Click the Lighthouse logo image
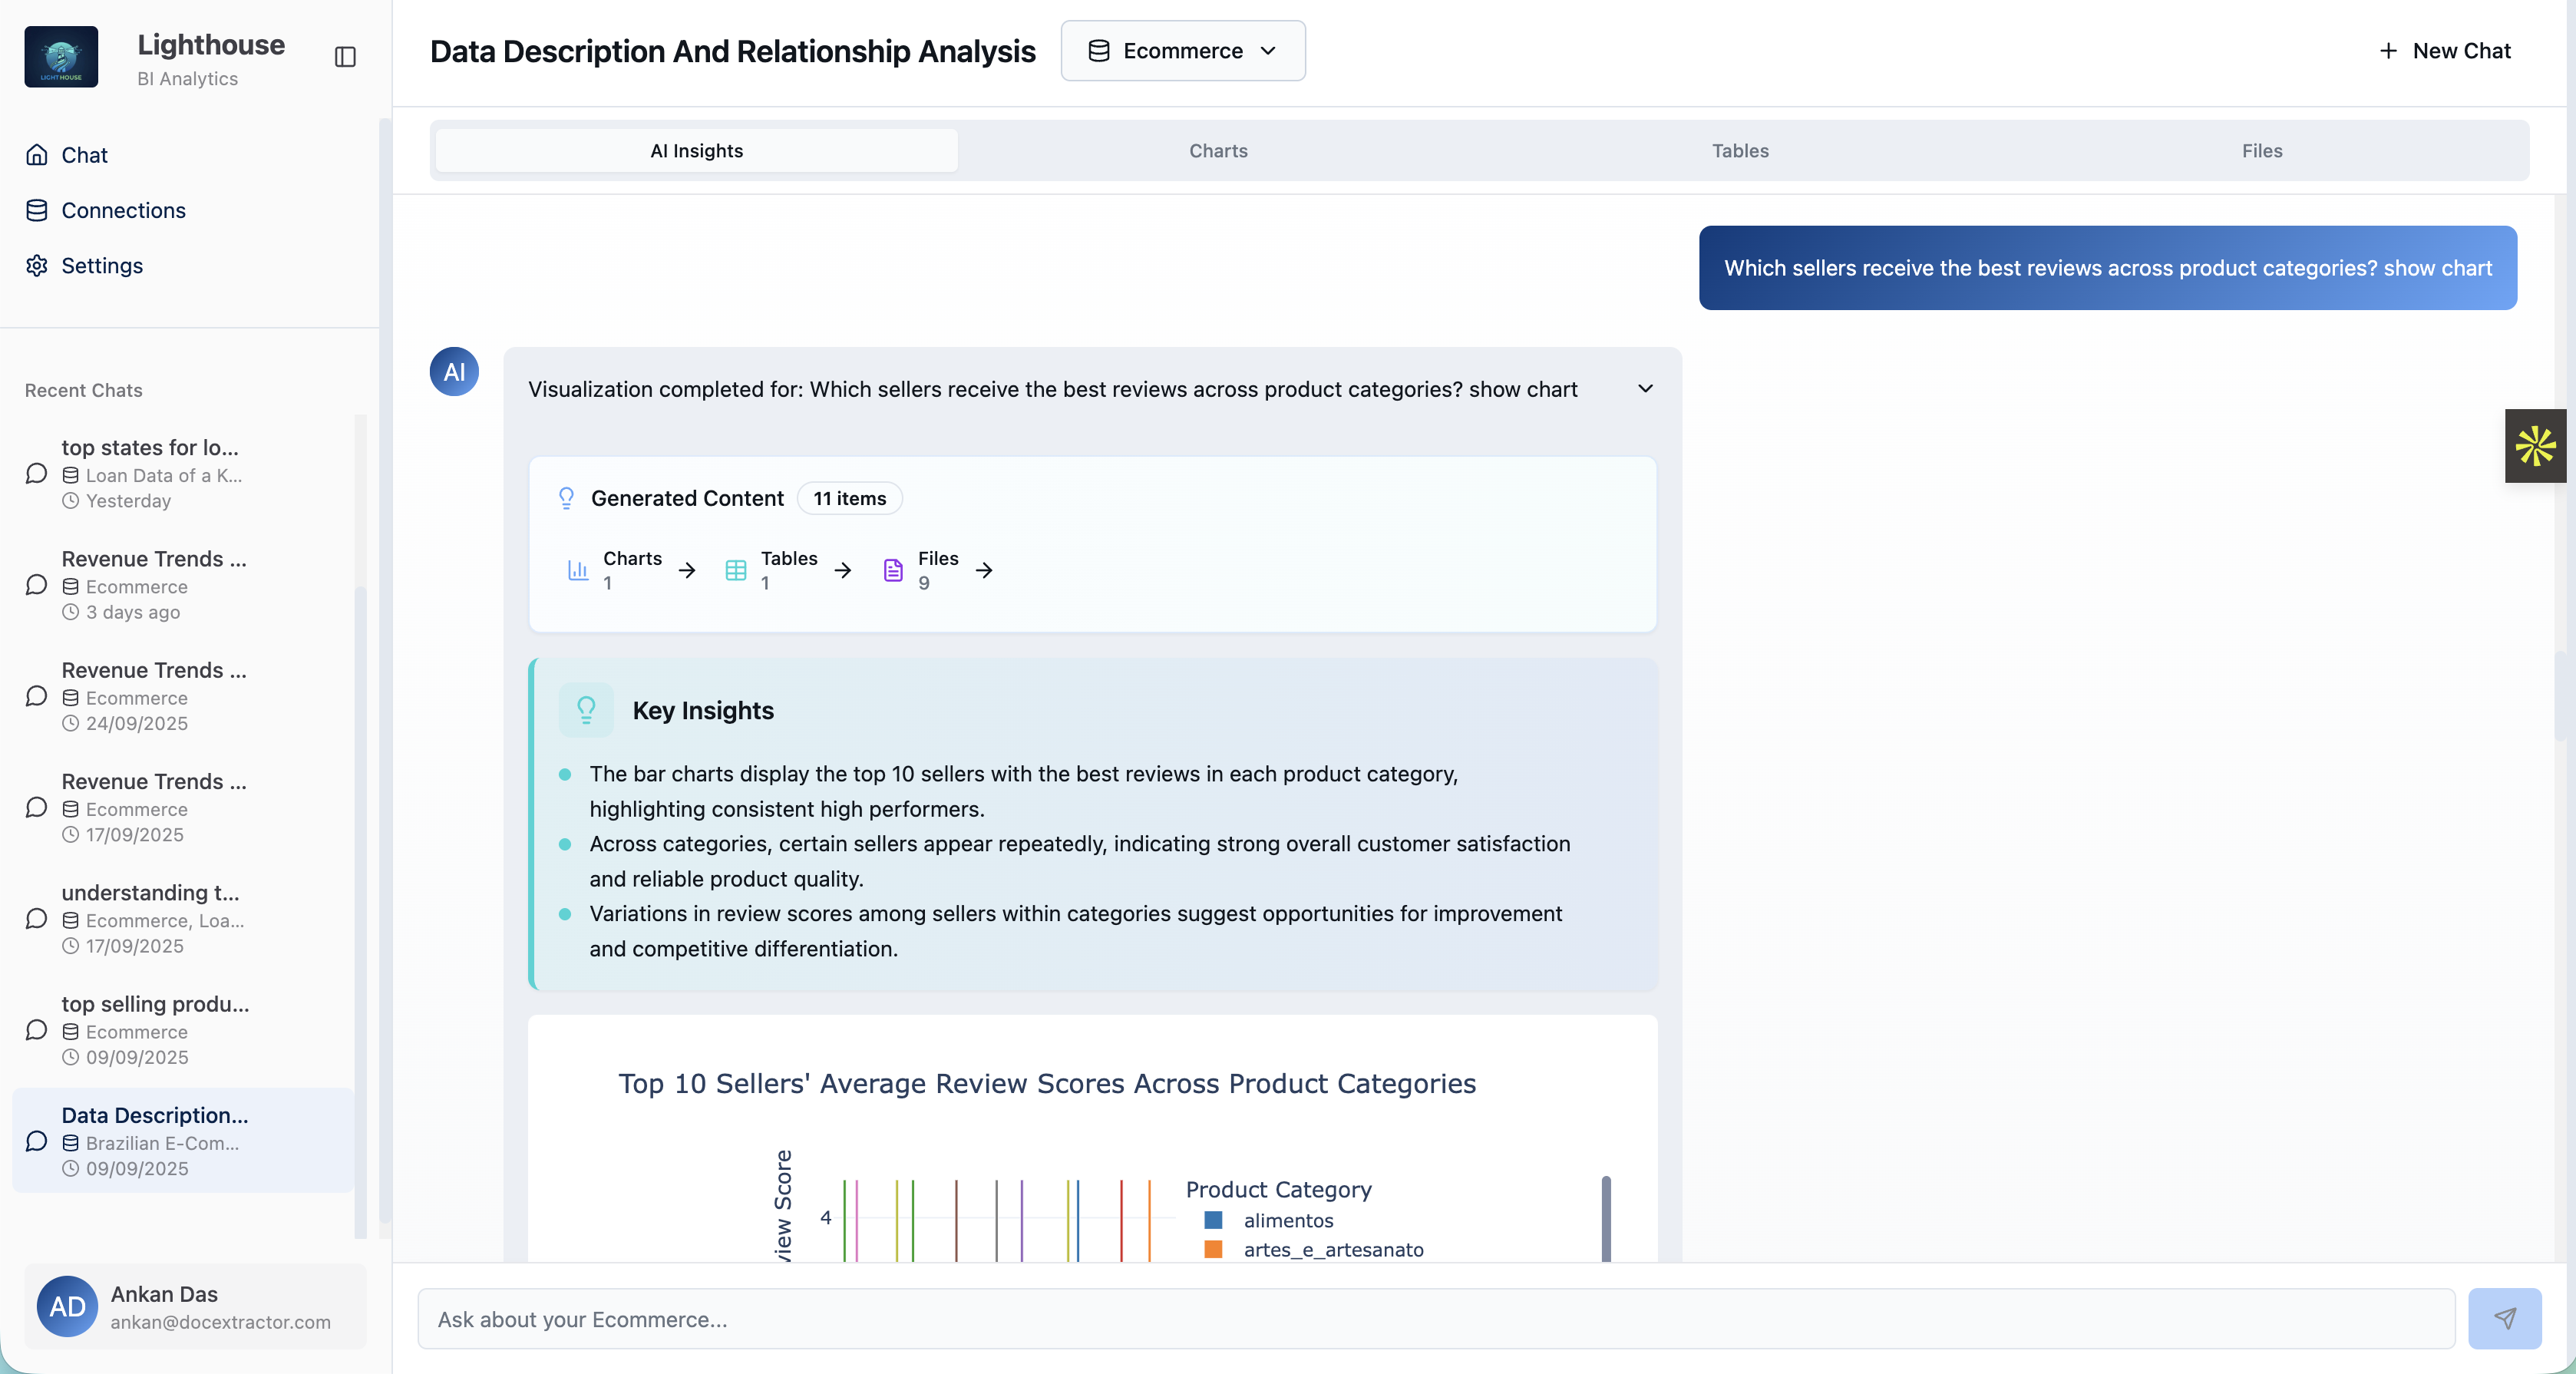This screenshot has height=1374, width=2576. 61,57
